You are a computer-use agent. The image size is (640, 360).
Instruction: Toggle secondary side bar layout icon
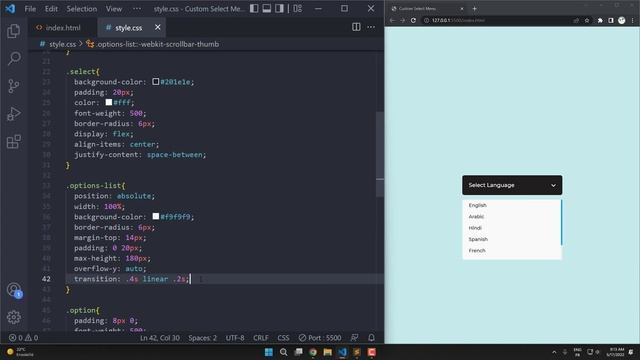pyautogui.click(x=279, y=8)
